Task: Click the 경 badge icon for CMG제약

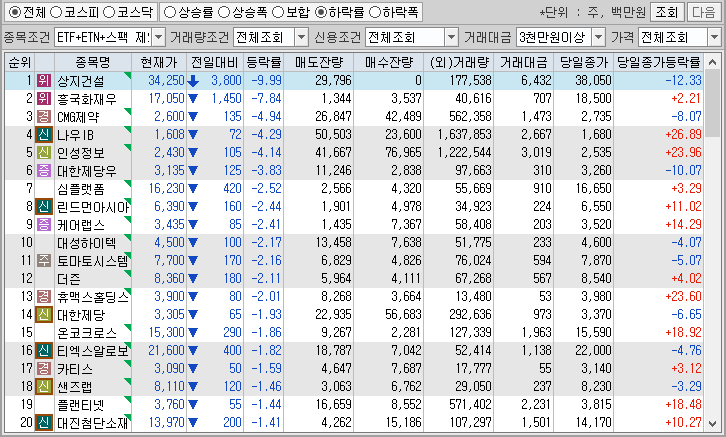Action: point(44,117)
